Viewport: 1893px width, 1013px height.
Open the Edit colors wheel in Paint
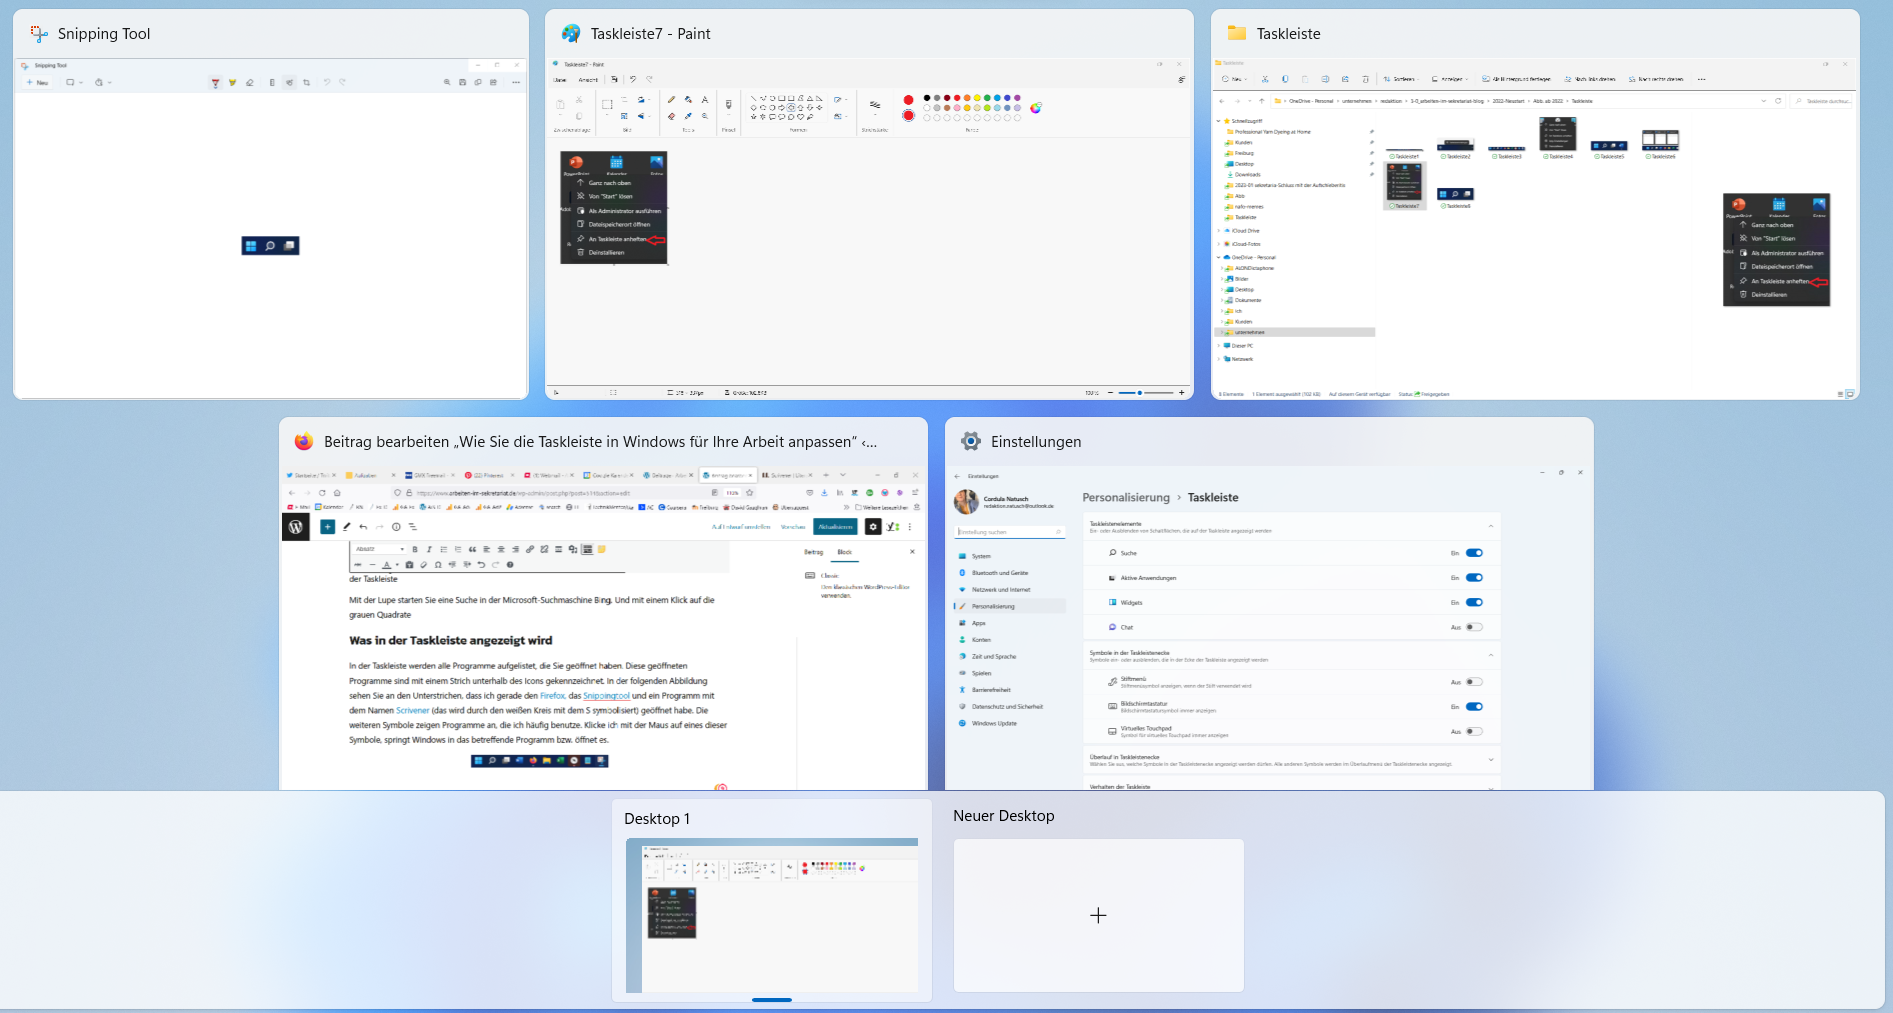(1035, 108)
